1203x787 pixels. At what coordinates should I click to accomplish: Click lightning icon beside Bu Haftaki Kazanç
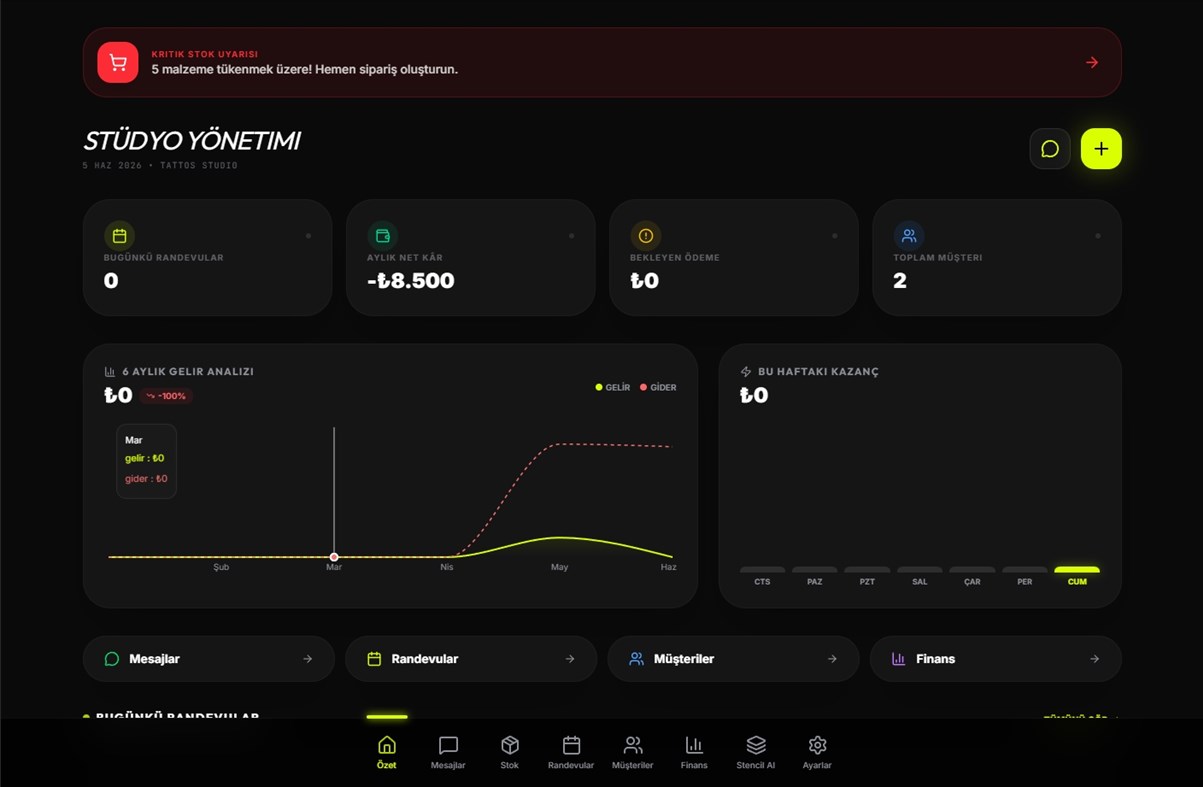(746, 372)
